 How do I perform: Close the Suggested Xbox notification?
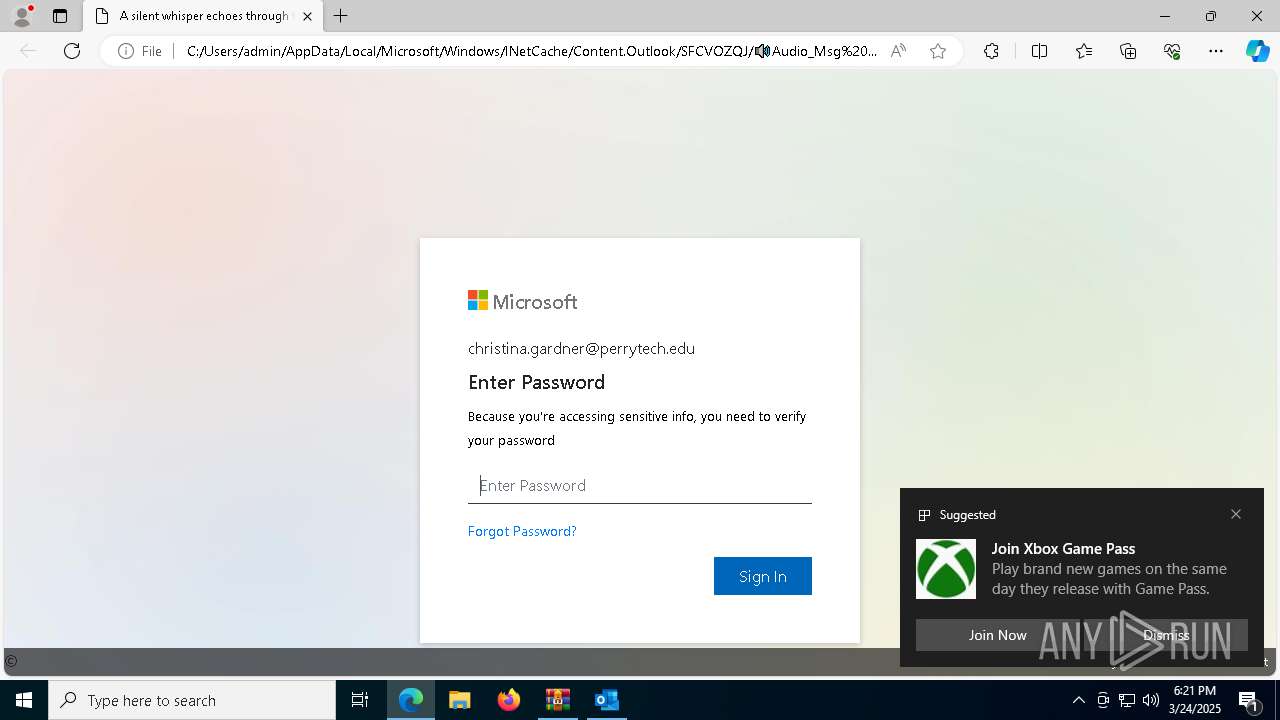pyautogui.click(x=1236, y=514)
